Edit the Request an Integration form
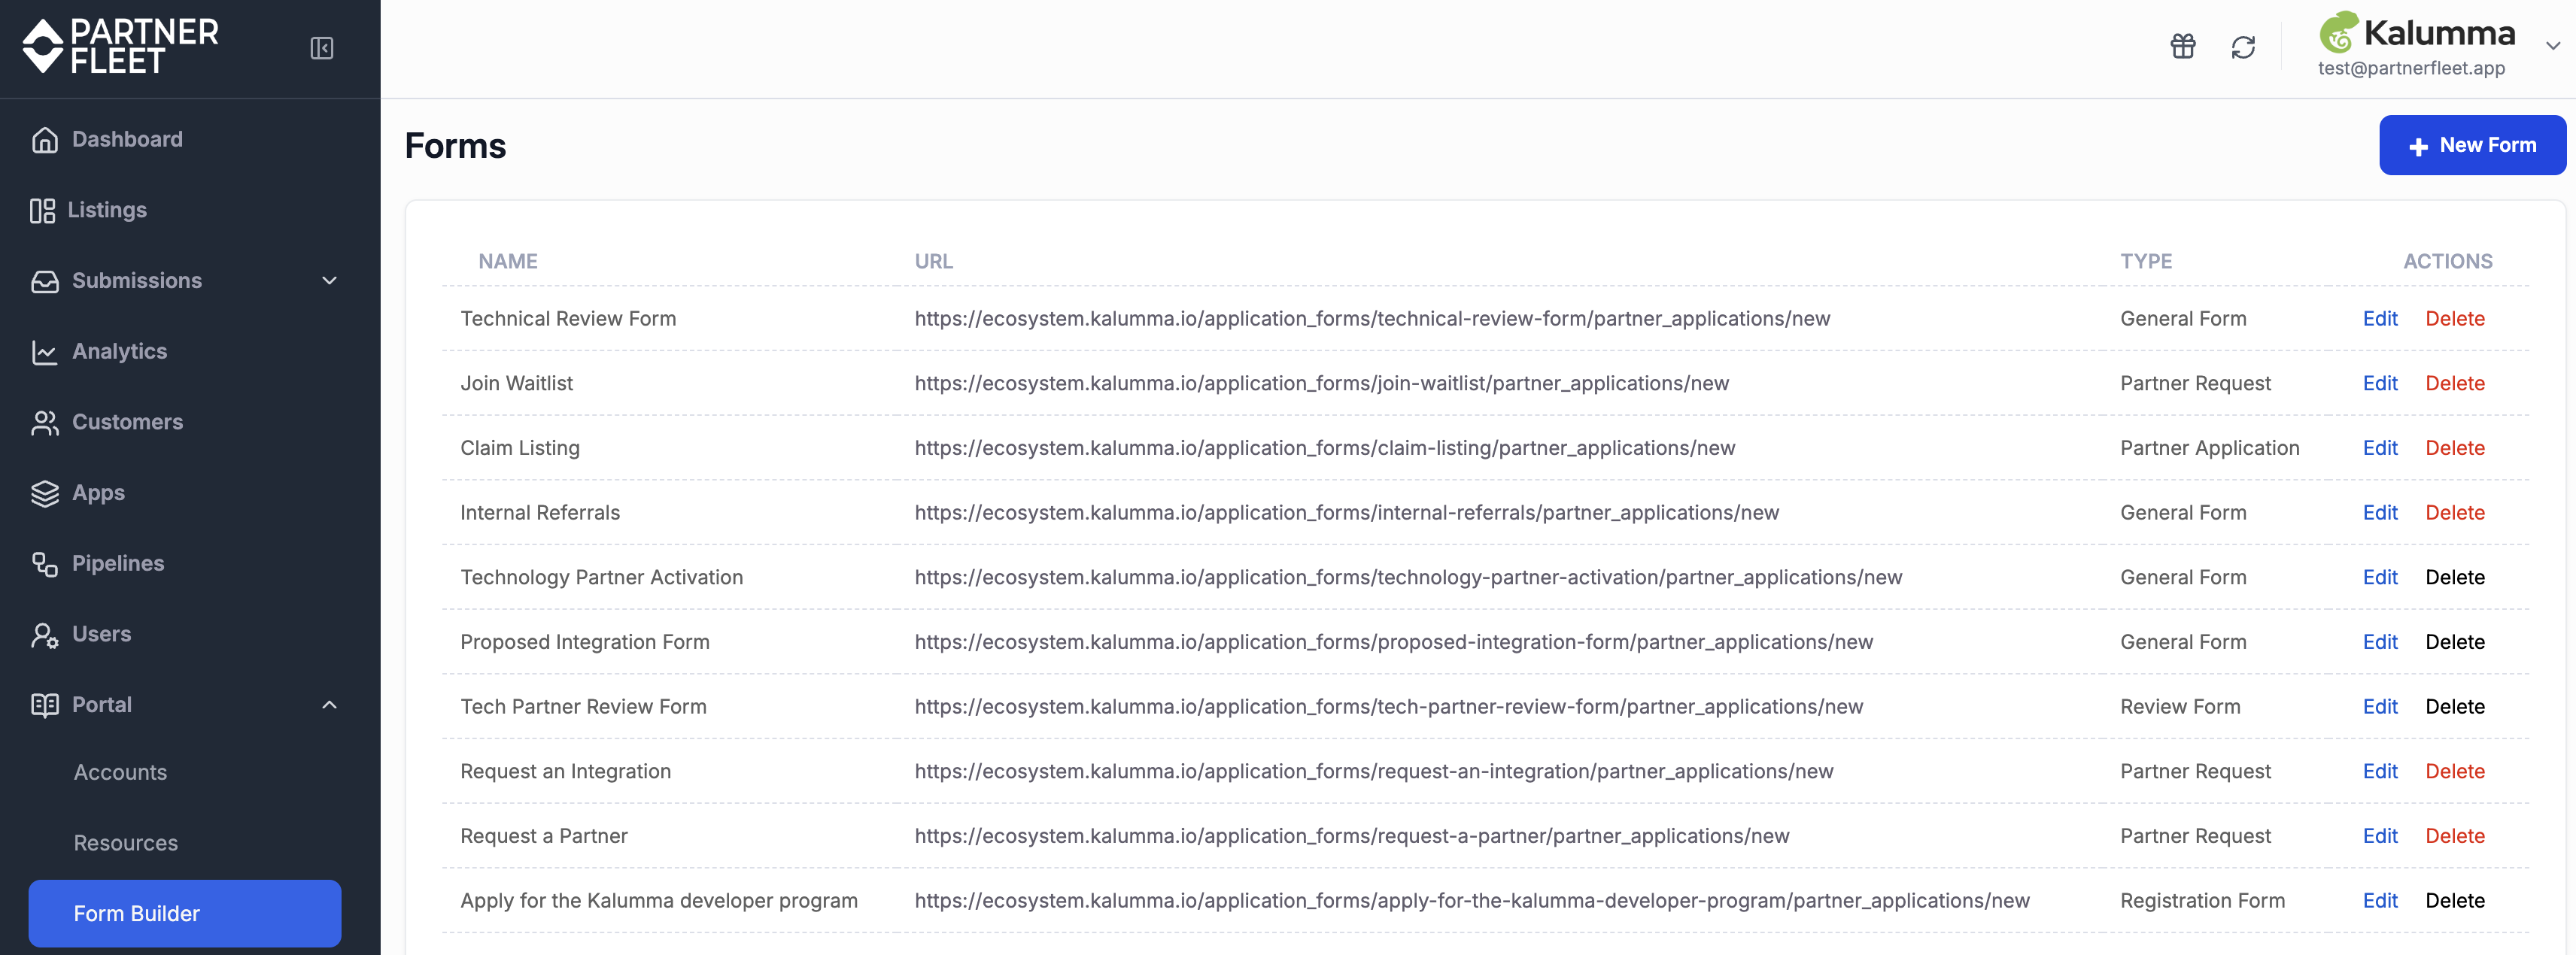 click(2380, 771)
